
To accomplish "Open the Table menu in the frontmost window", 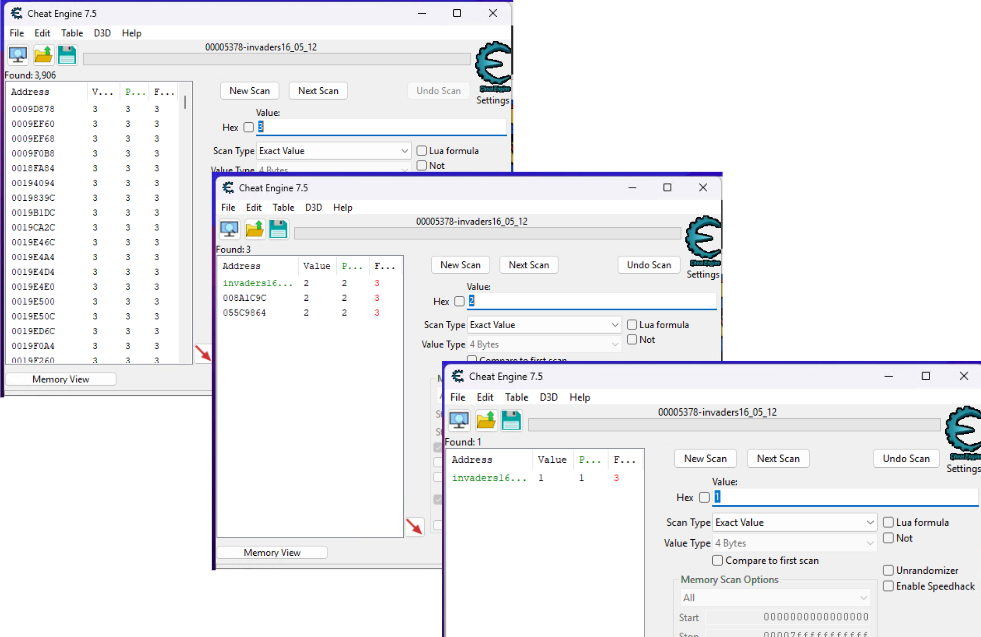I will click(516, 397).
